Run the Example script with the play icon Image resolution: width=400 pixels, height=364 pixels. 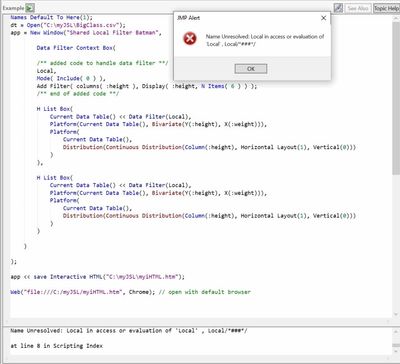pyautogui.click(x=30, y=8)
